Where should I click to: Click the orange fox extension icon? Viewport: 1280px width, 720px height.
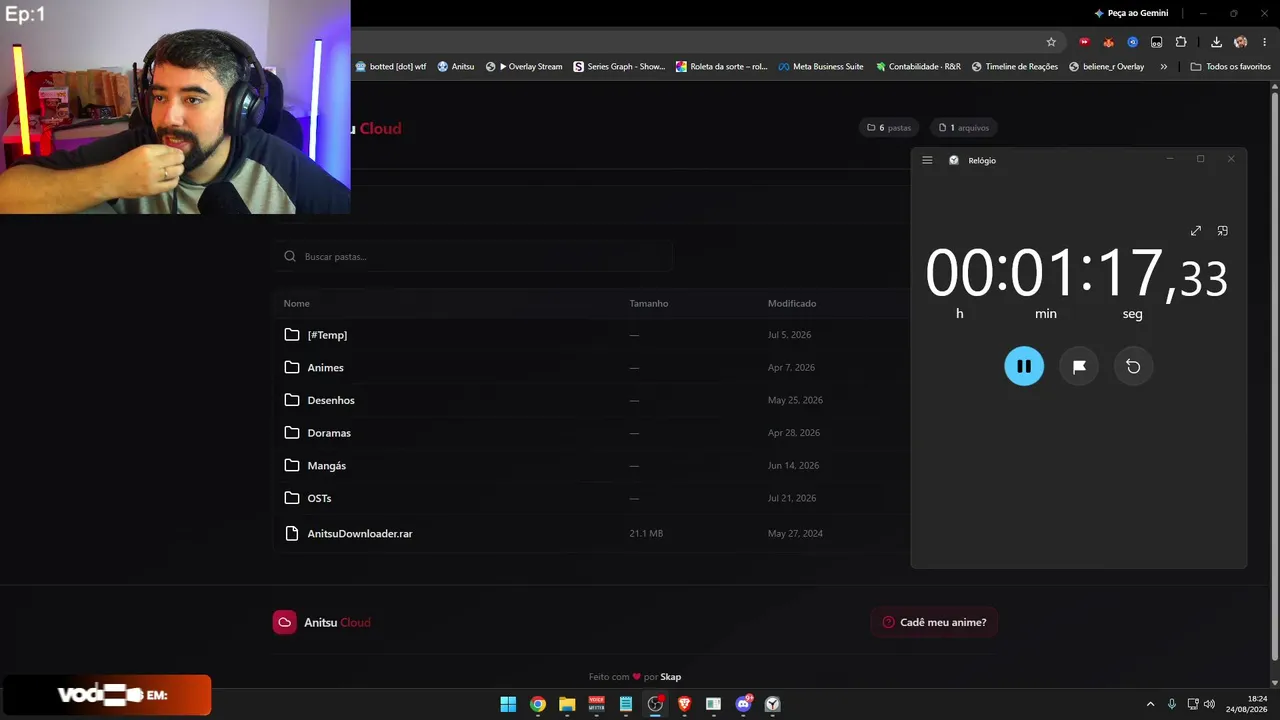pyautogui.click(x=1108, y=42)
